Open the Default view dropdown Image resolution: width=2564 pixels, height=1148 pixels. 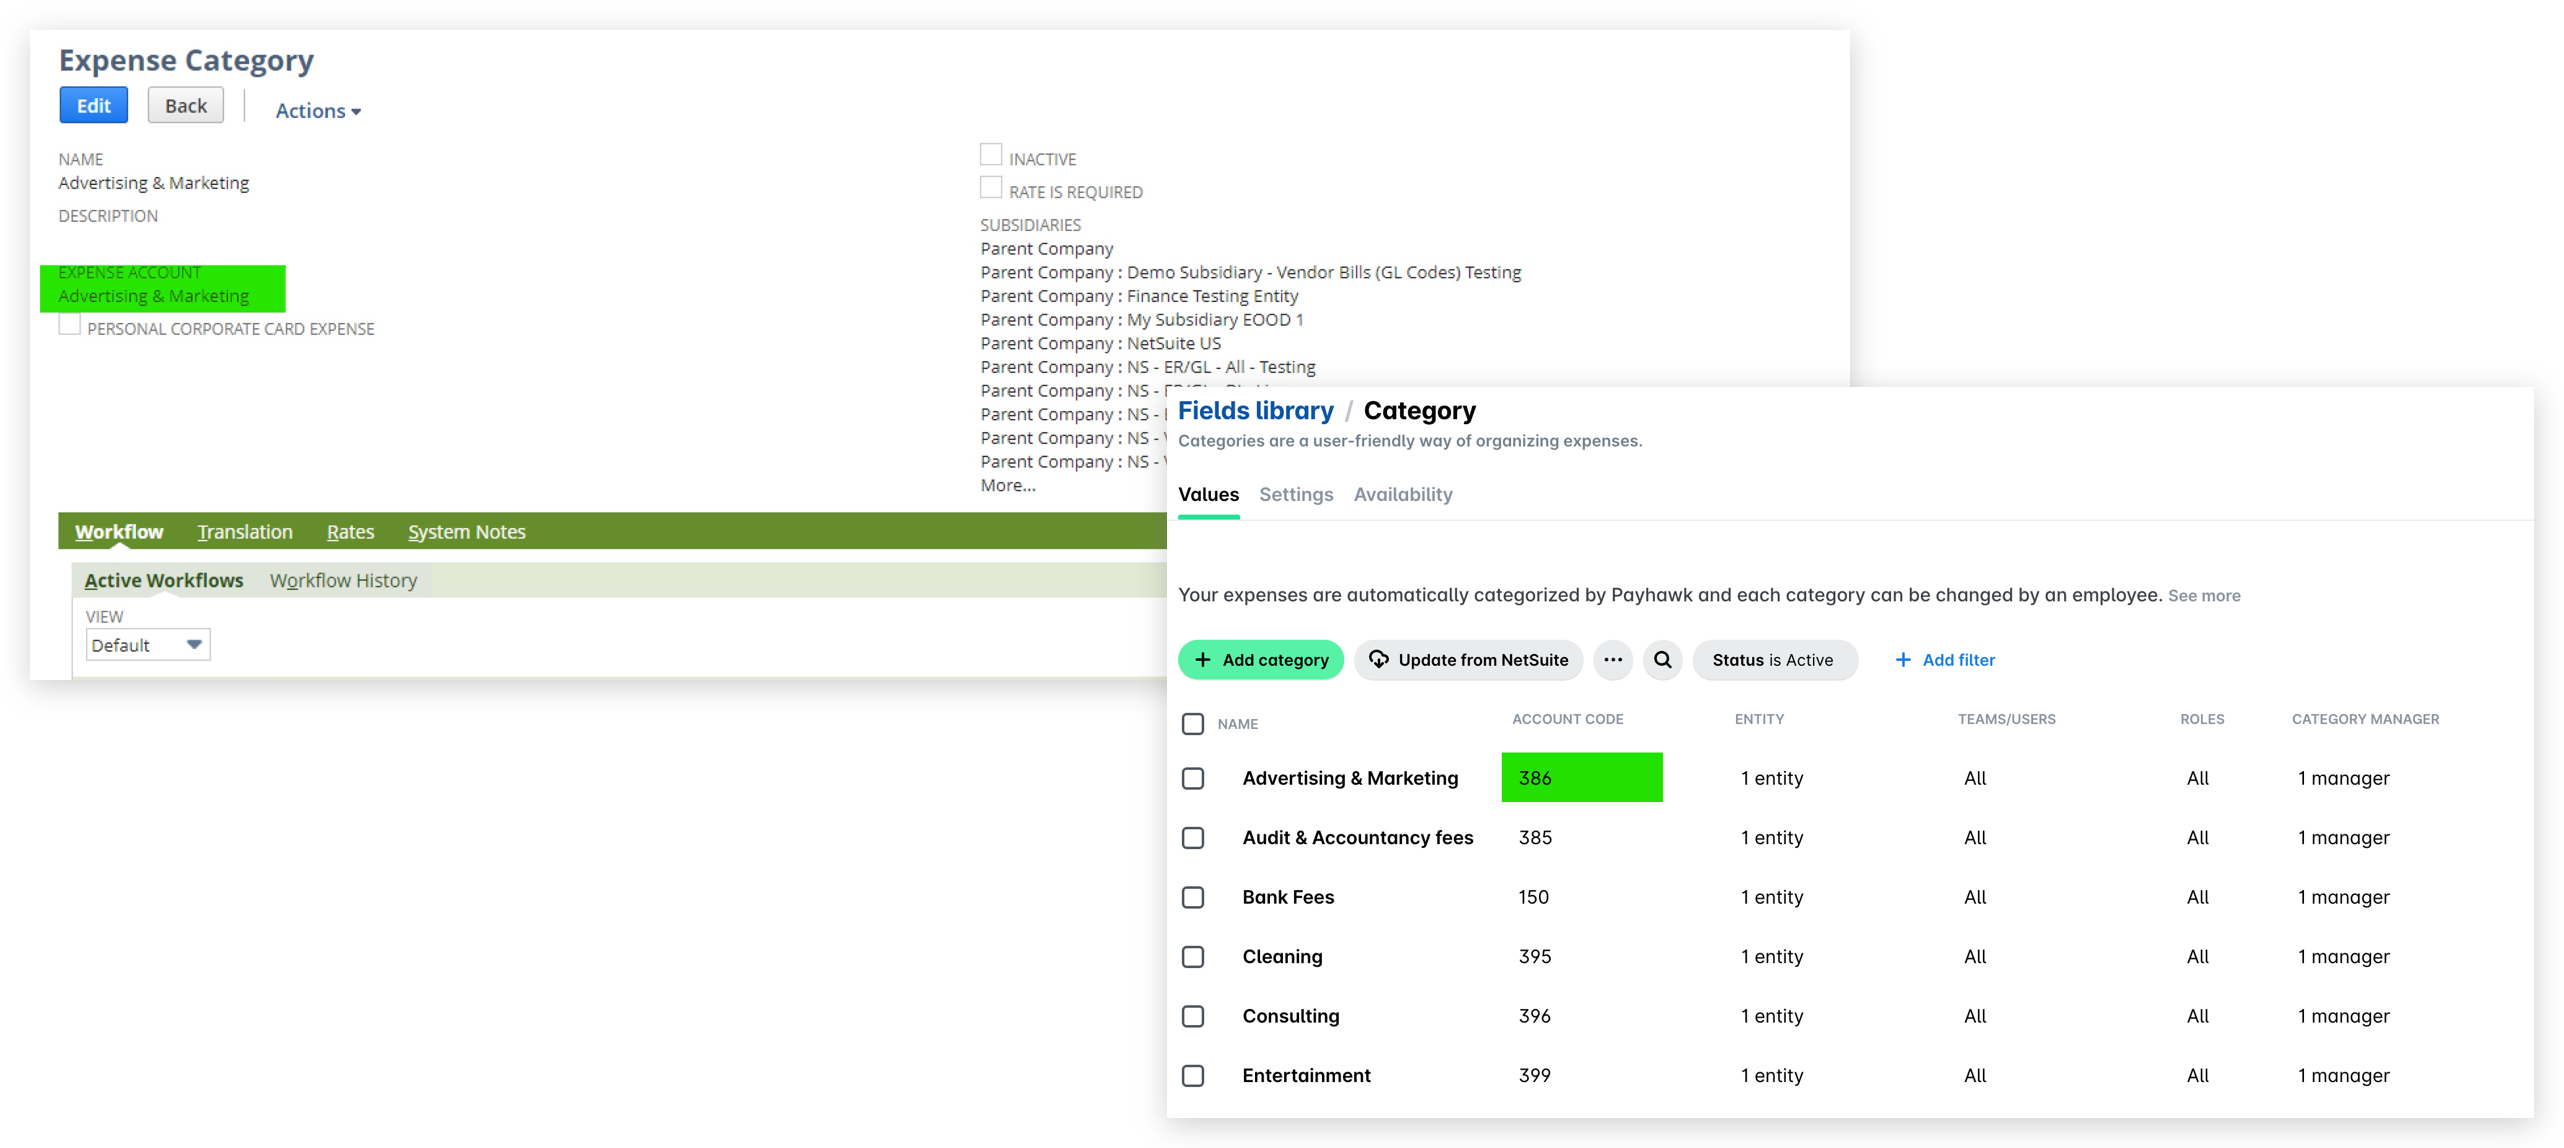pos(148,646)
